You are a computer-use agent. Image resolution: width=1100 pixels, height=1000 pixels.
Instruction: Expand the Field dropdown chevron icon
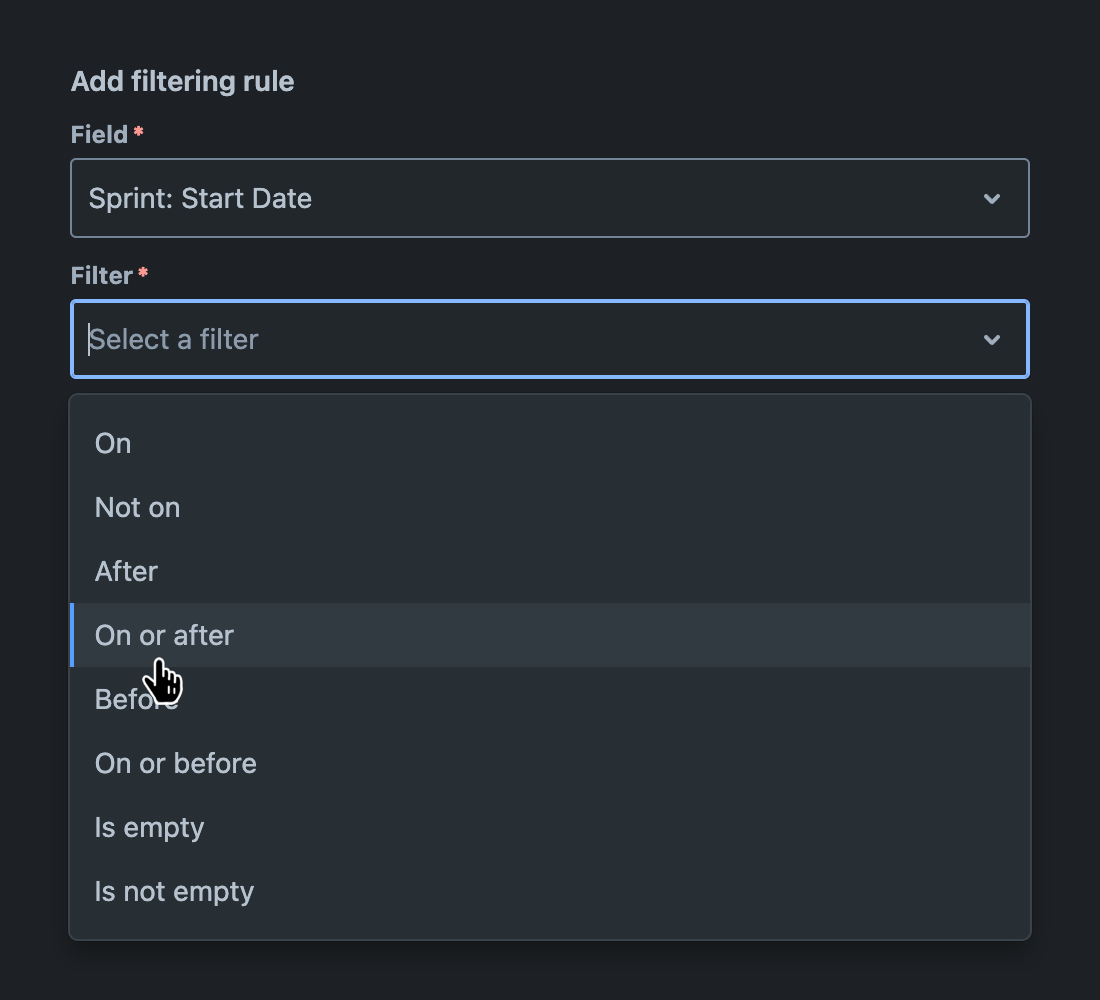[x=992, y=198]
